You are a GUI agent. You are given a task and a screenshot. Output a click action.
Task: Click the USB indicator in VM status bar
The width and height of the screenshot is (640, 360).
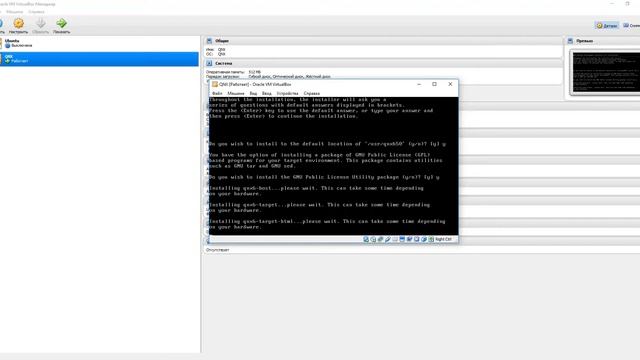[387, 239]
